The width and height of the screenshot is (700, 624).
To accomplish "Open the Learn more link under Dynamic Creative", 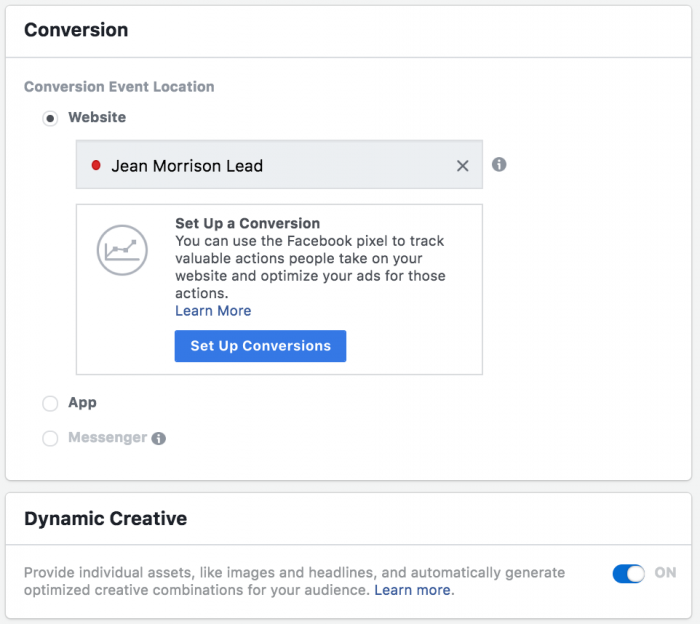I will [412, 590].
